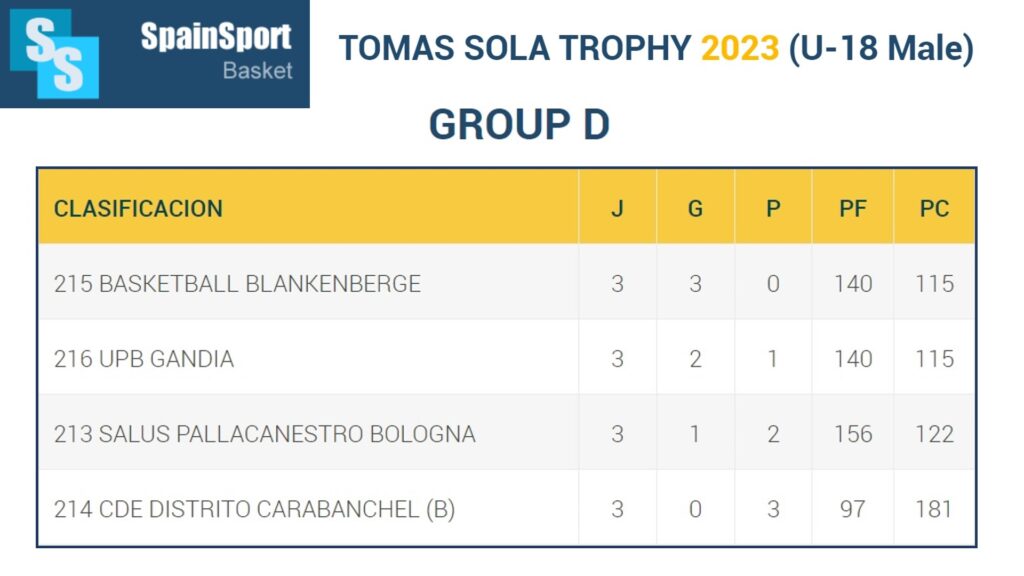Open the 215 Basketball Blankenberge team row
Image resolution: width=1024 pixels, height=576 pixels.
tap(237, 284)
